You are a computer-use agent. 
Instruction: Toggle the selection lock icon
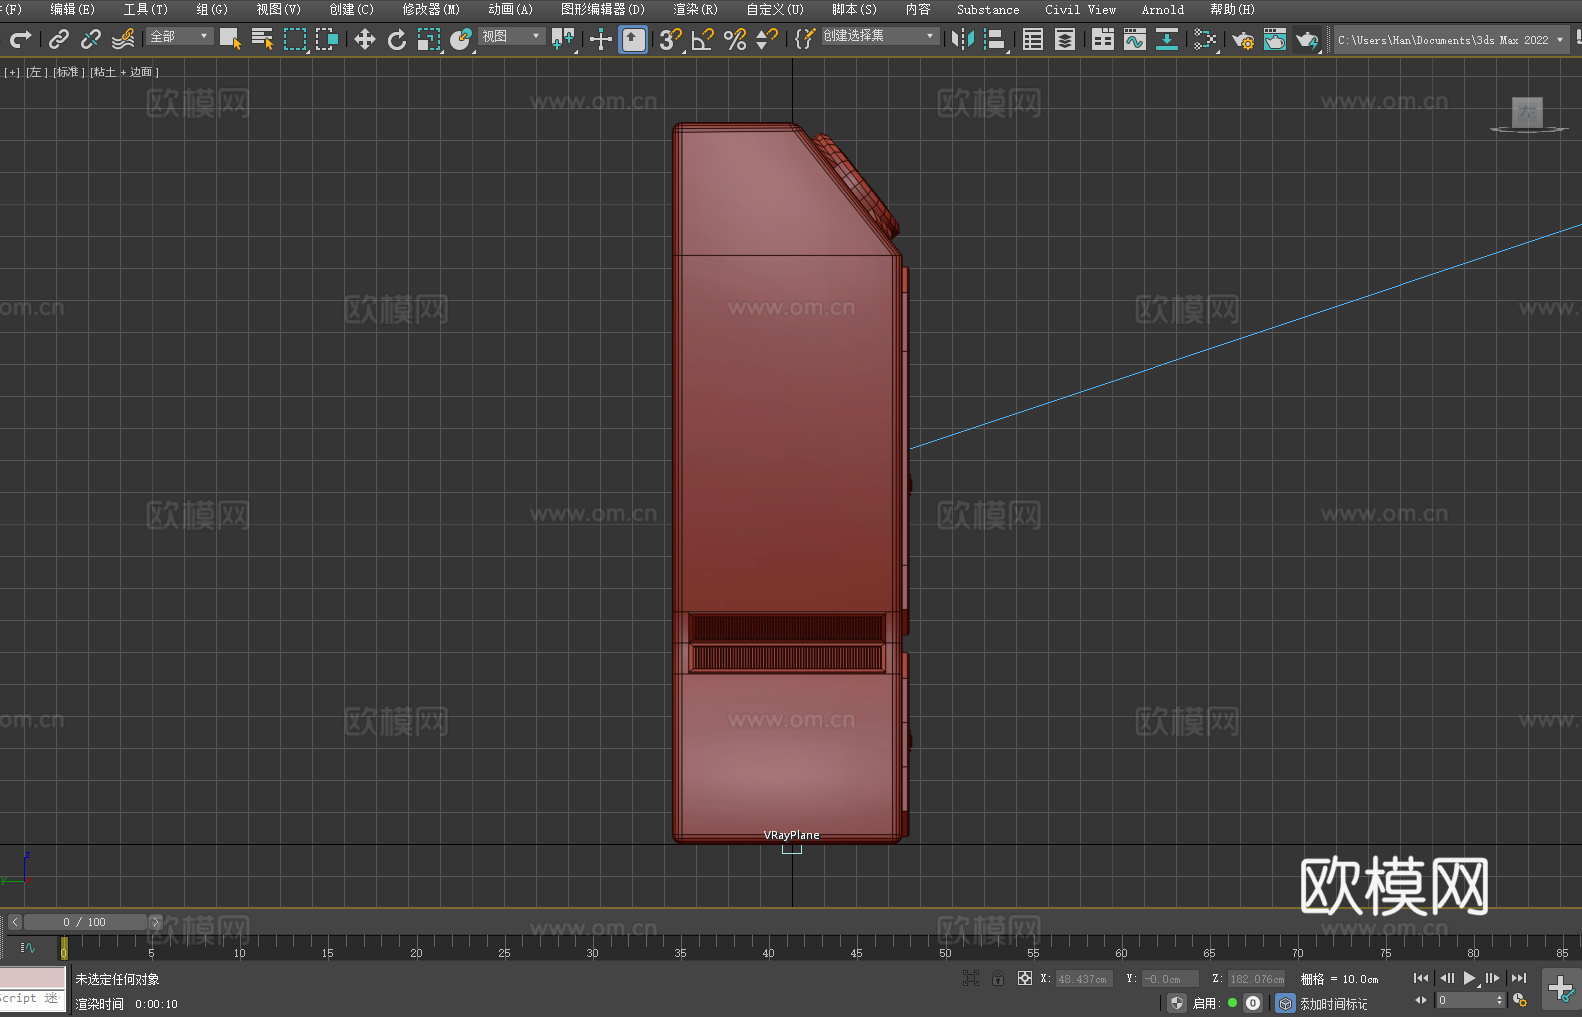pyautogui.click(x=997, y=978)
